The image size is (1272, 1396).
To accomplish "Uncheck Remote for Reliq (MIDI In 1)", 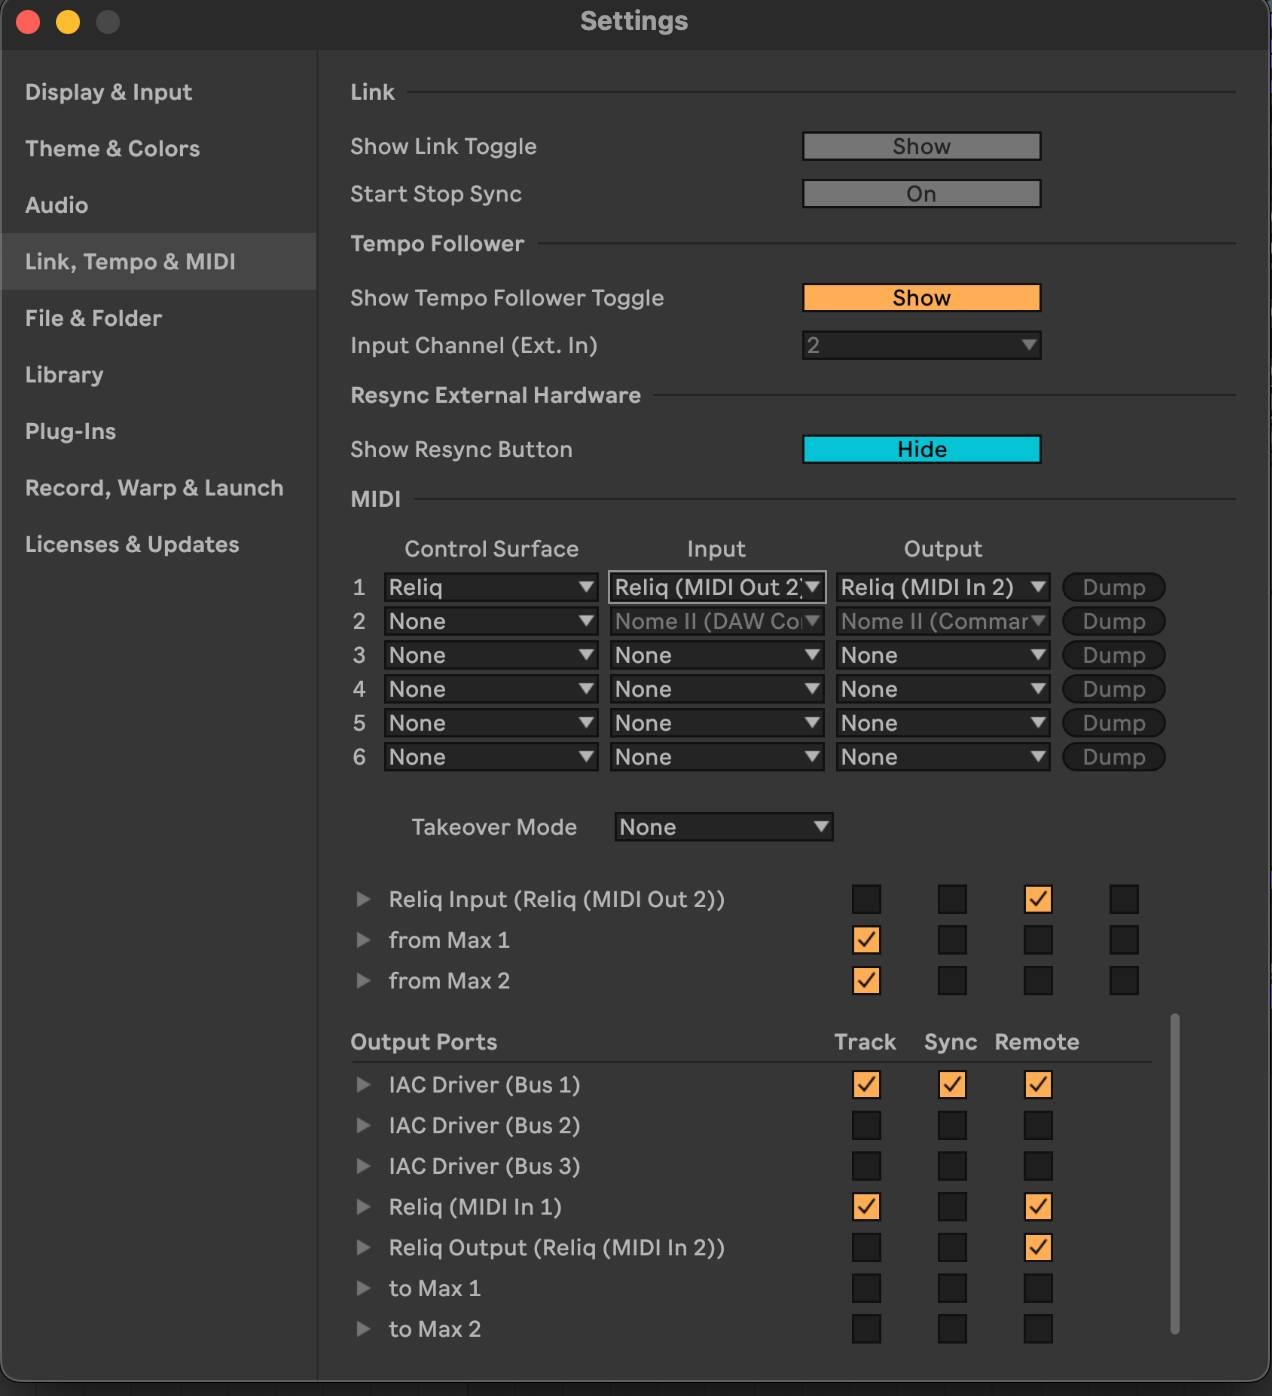I will (1038, 1207).
